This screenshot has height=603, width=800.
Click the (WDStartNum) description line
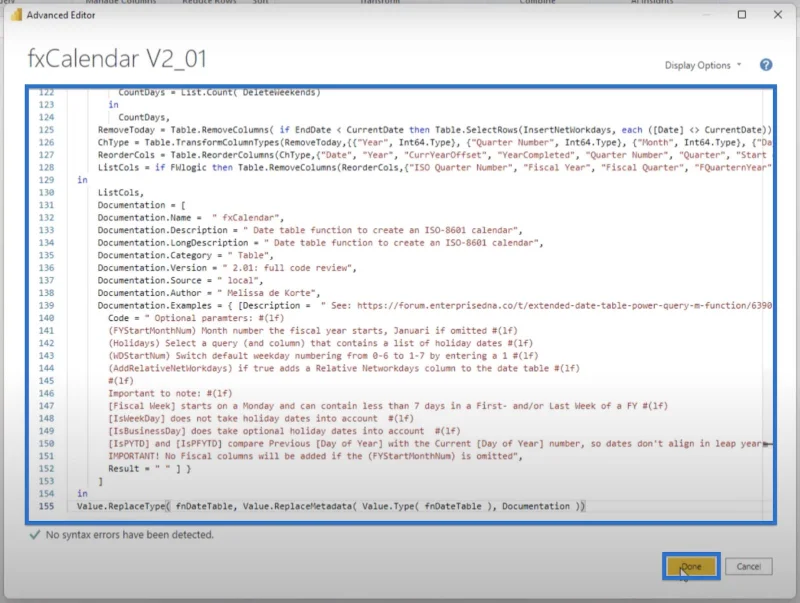click(322, 356)
